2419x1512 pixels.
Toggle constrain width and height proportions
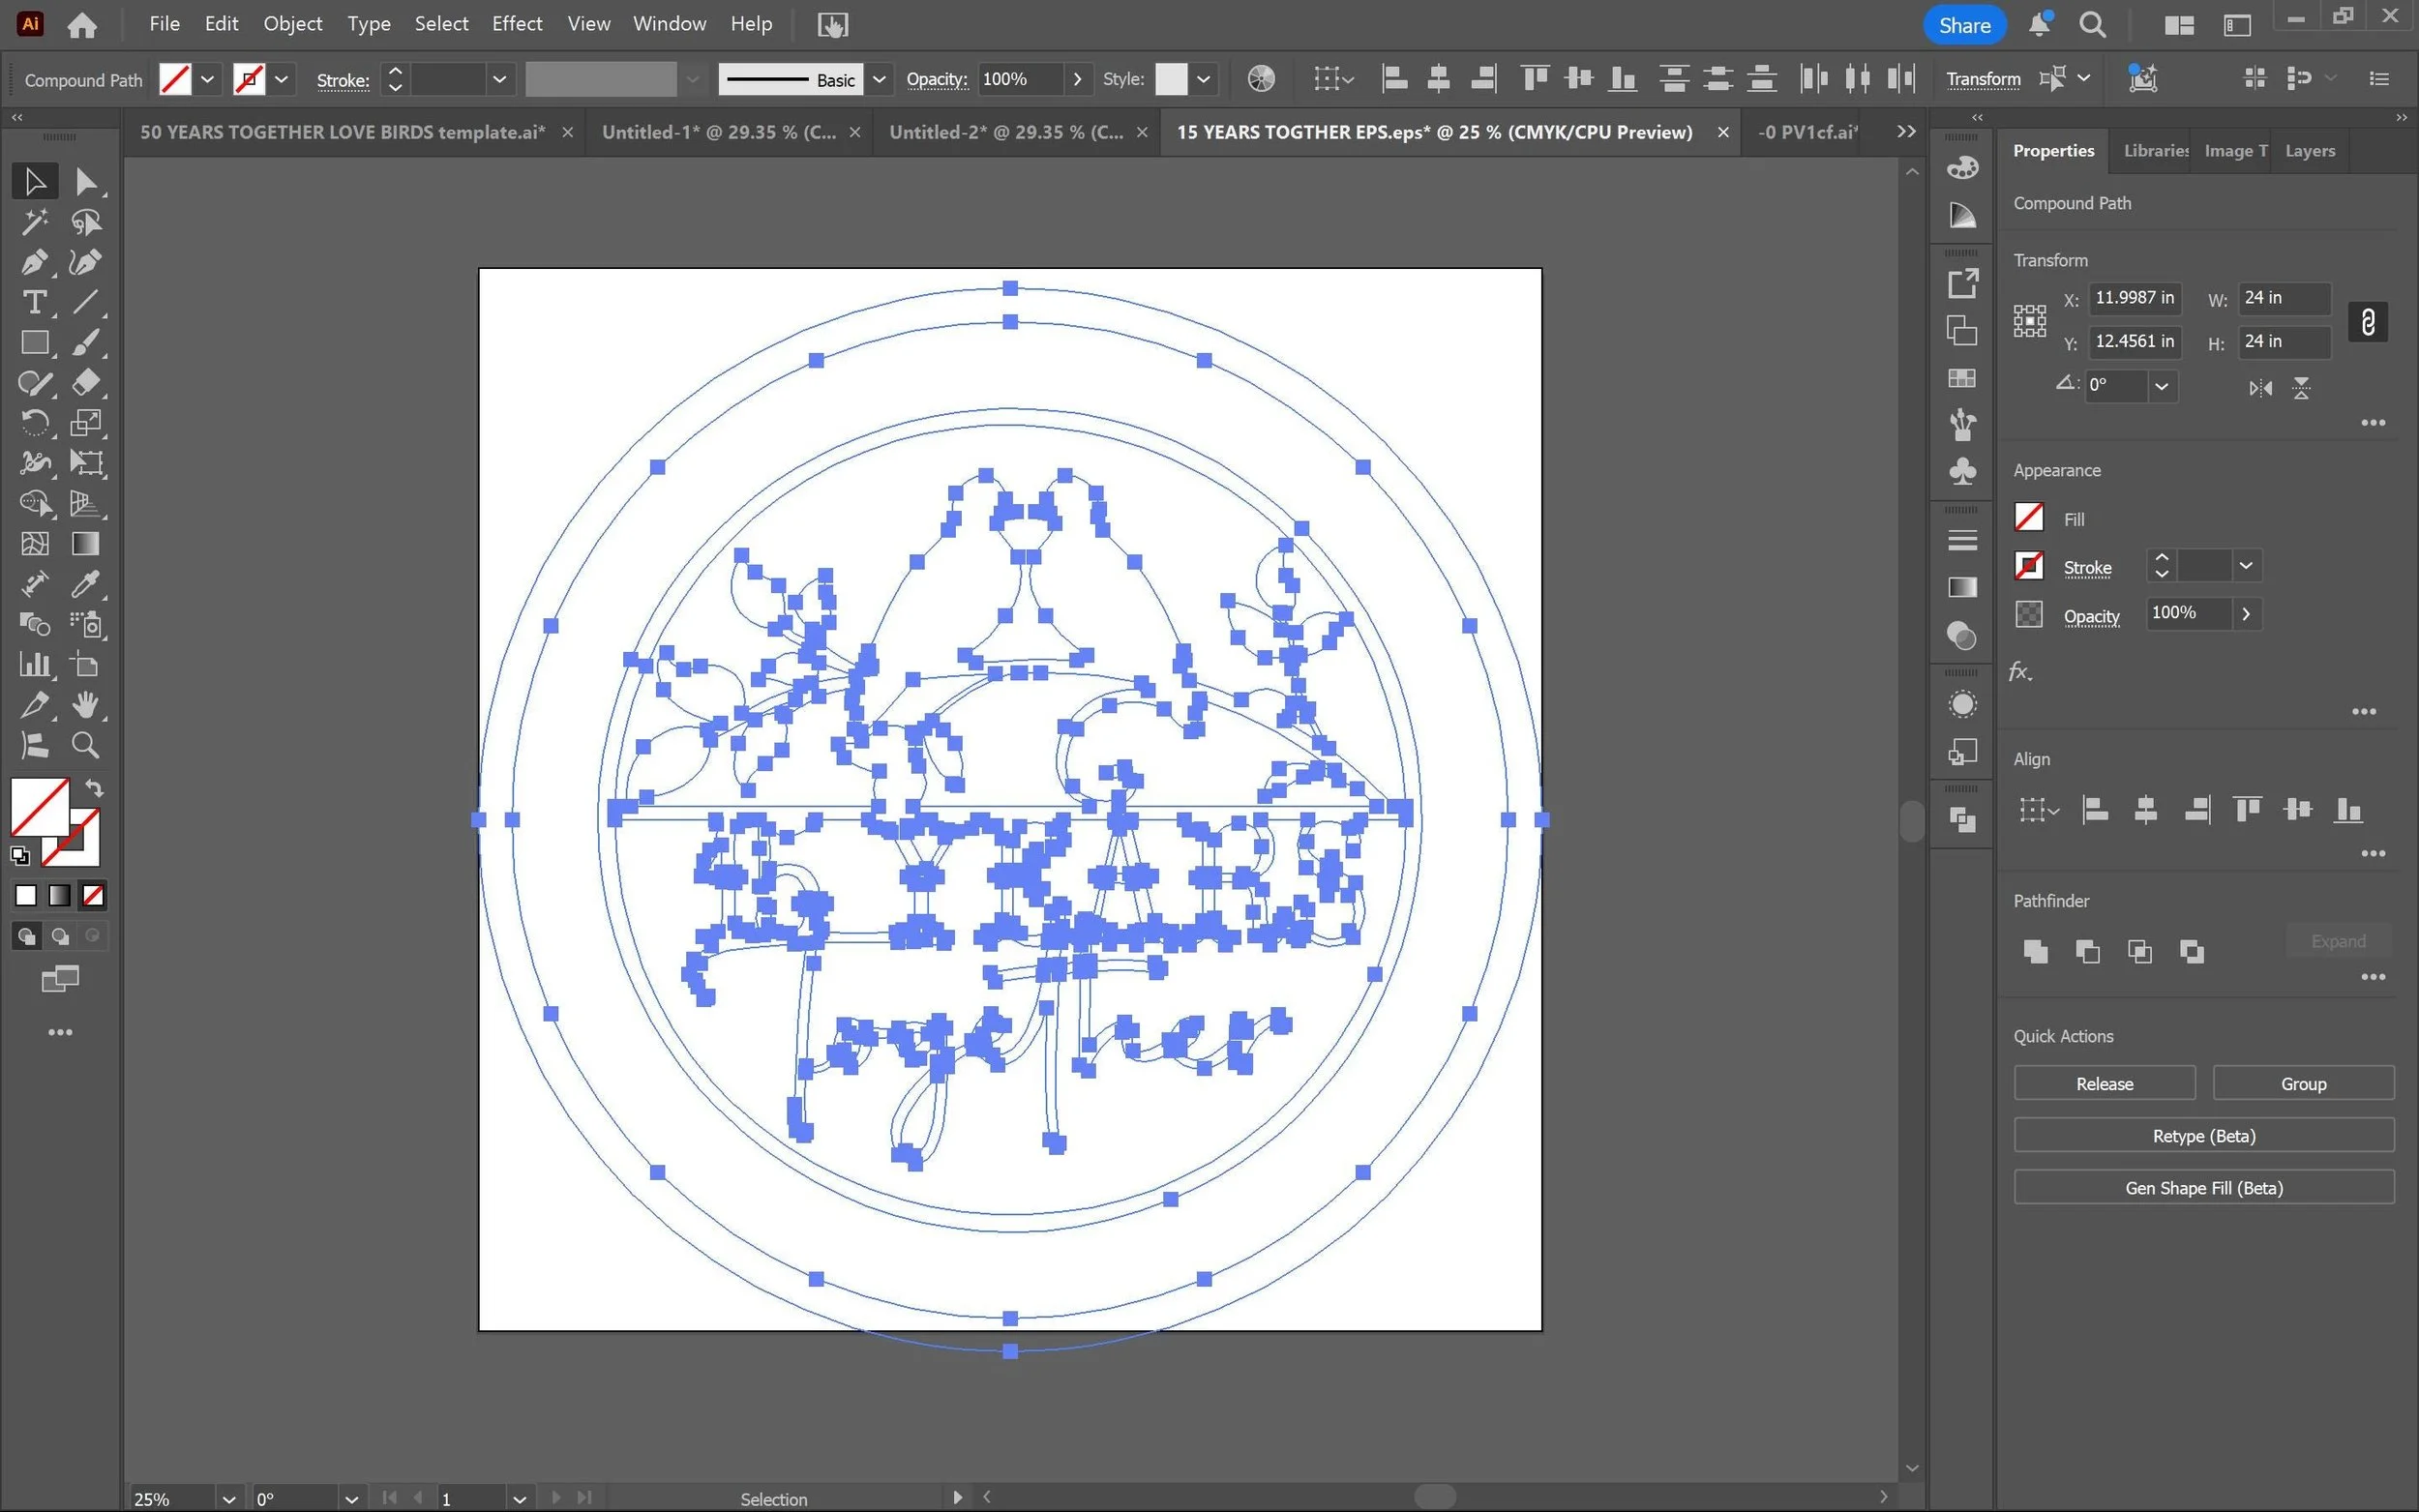[x=2367, y=322]
